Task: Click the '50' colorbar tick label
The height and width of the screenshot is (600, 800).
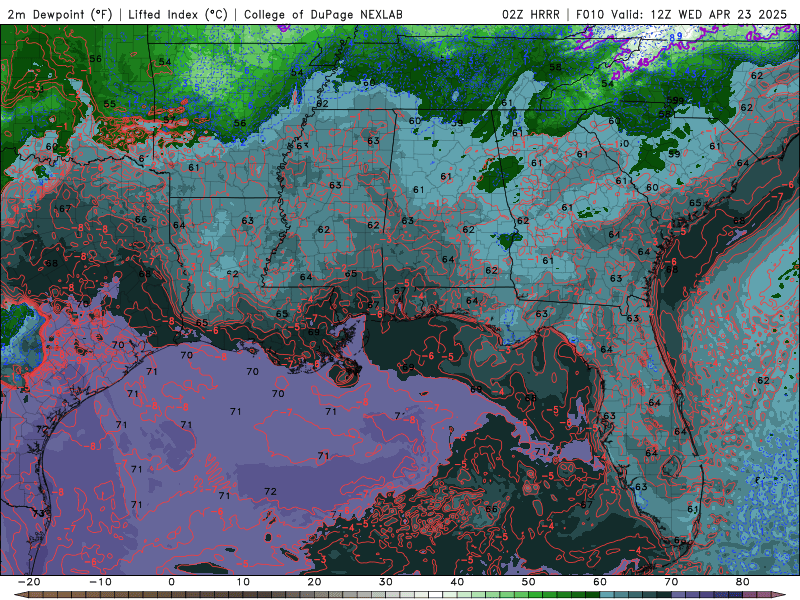Action: [x=529, y=582]
